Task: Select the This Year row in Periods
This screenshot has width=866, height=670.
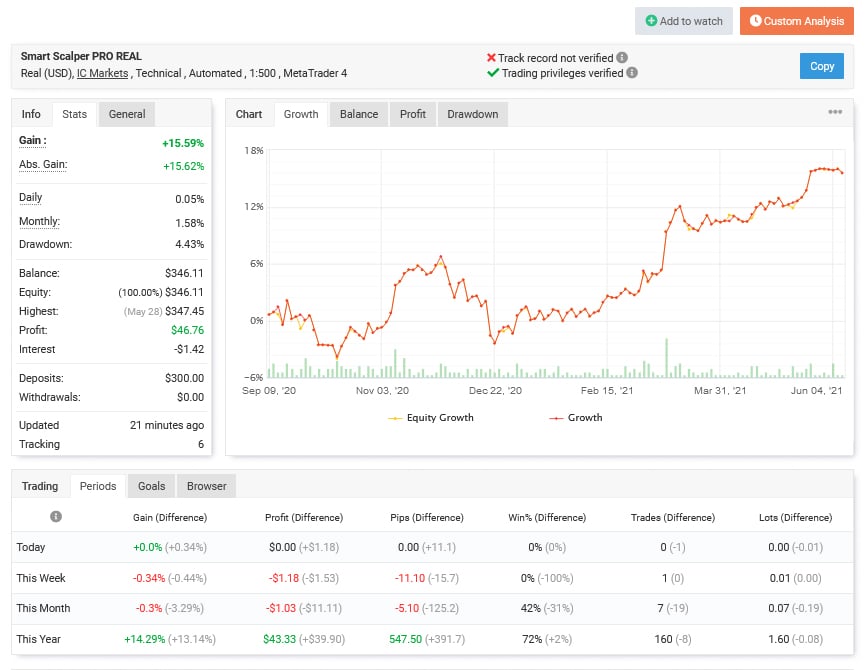Action: [x=42, y=639]
